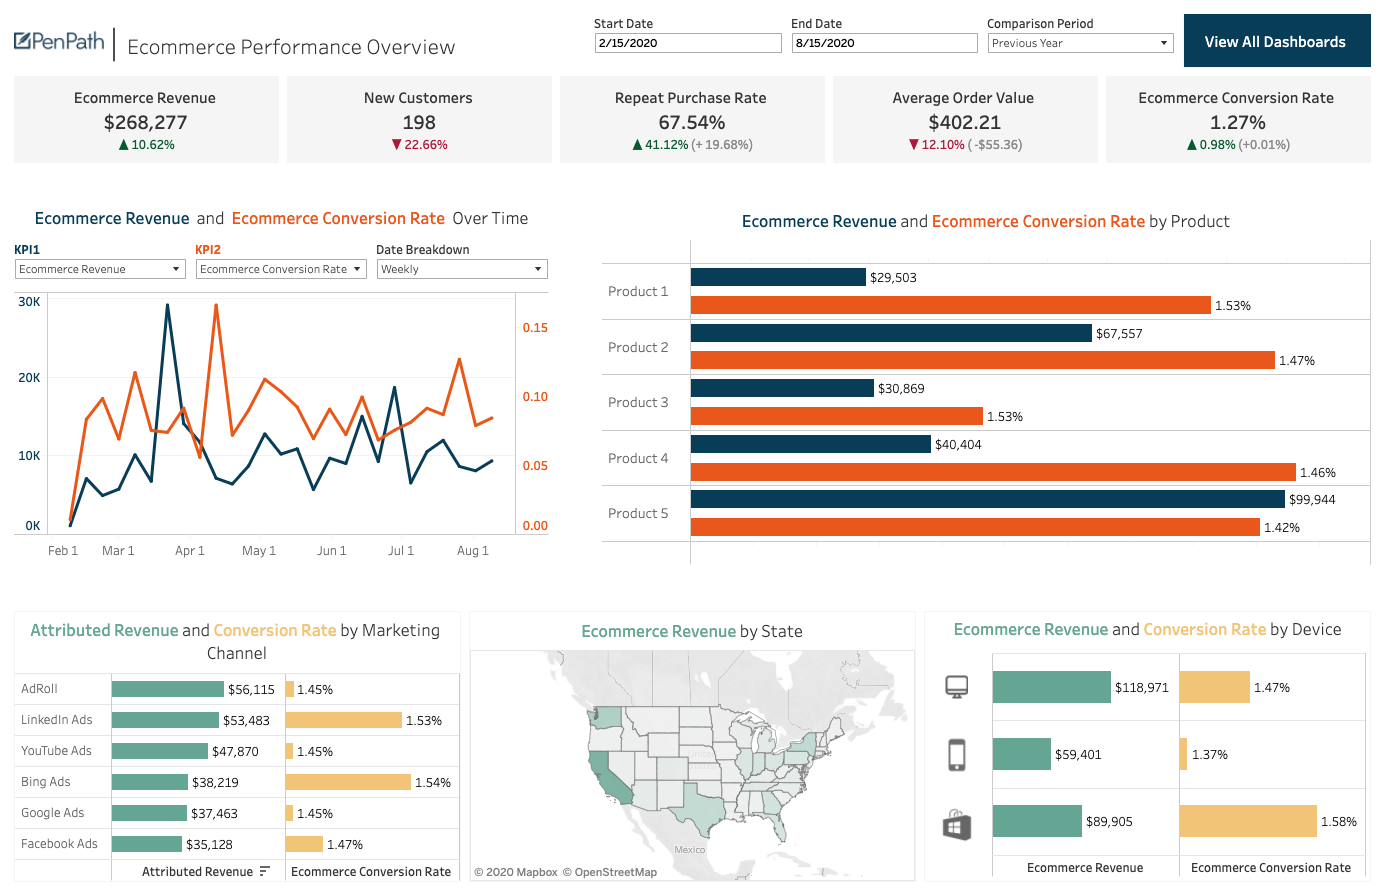Click the Start Date input field
The height and width of the screenshot is (895, 1379).
click(687, 43)
